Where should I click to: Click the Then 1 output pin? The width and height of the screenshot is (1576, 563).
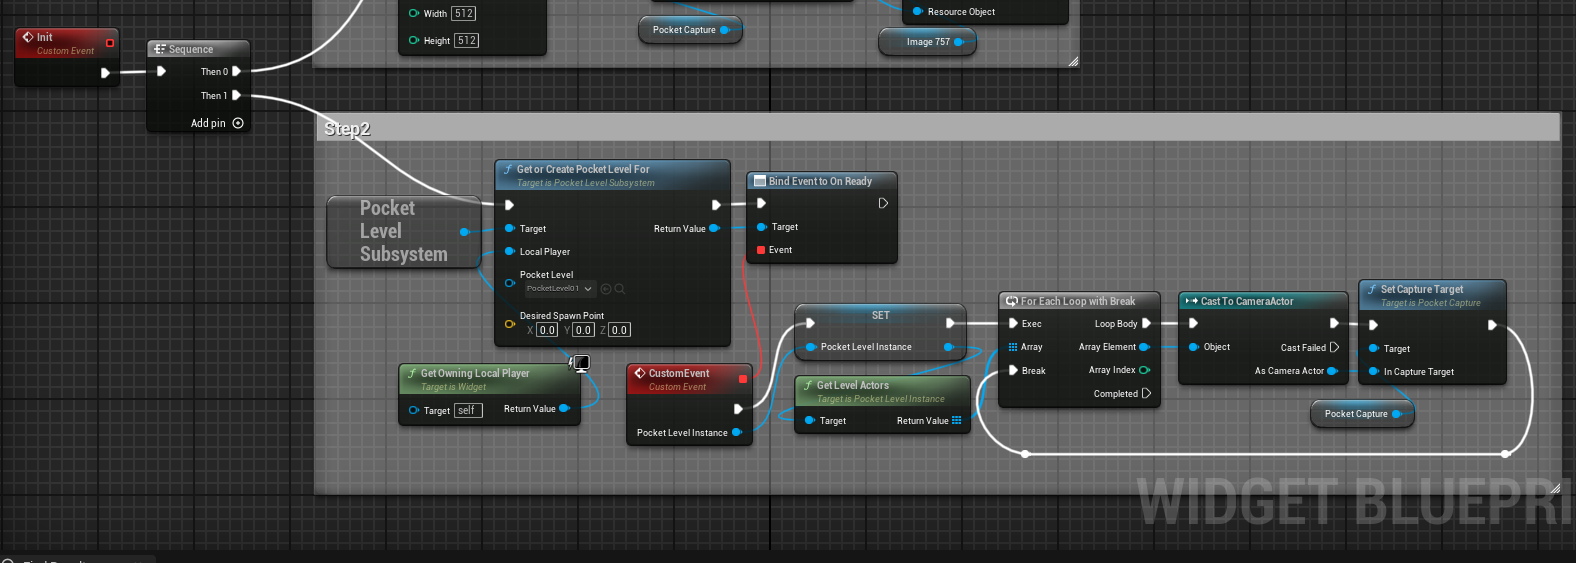coord(237,95)
